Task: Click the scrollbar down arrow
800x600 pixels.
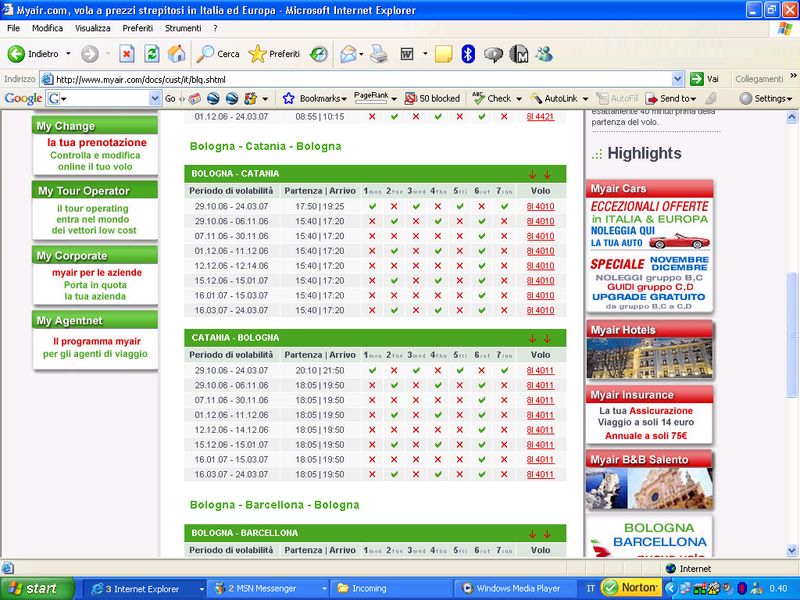Action: pyautogui.click(x=791, y=551)
